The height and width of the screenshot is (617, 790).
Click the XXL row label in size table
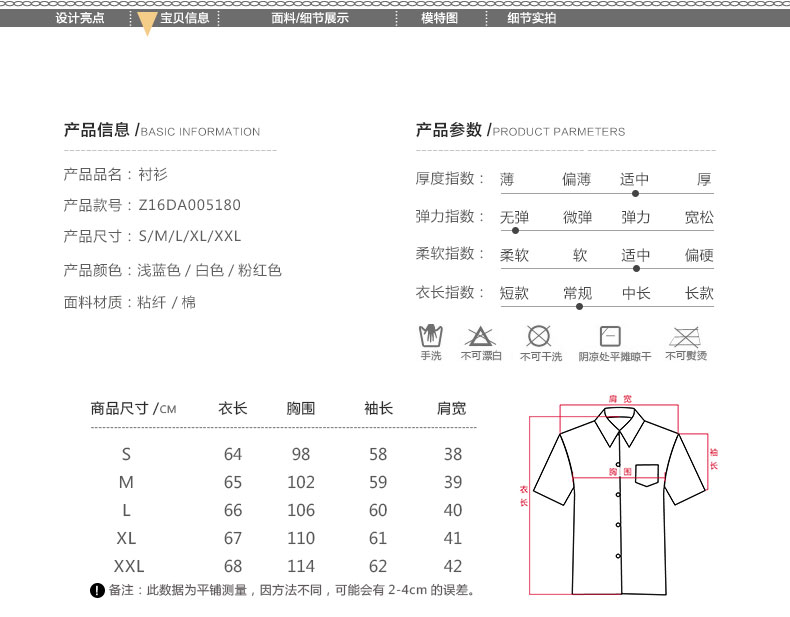(x=126, y=565)
